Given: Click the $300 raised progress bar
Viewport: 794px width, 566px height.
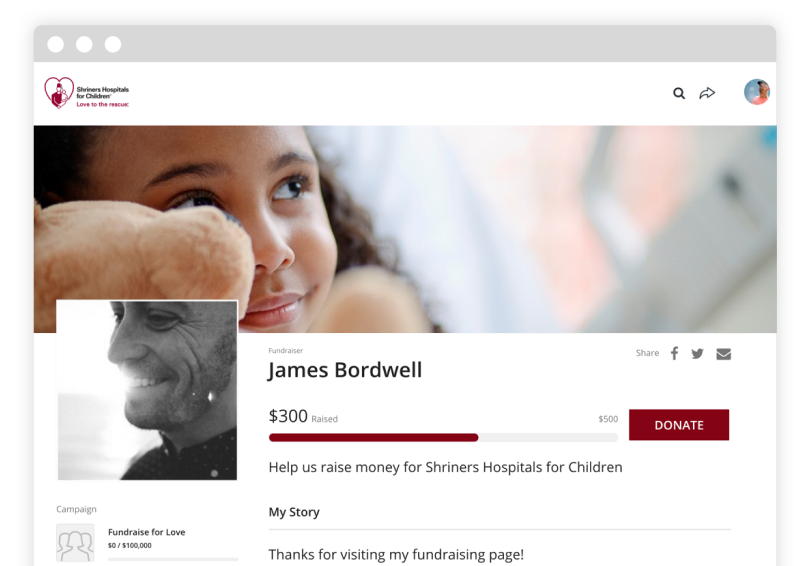Looking at the screenshot, I should (x=443, y=437).
